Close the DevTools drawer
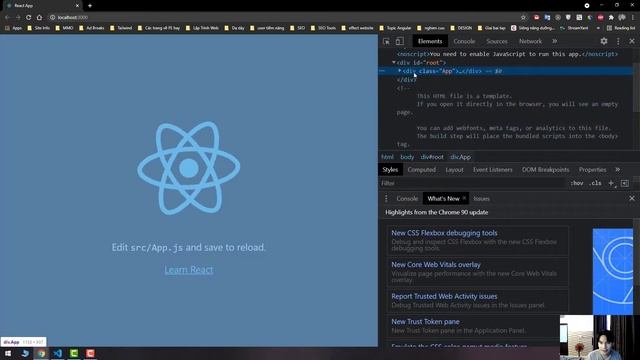This screenshot has height=360, width=640. (632, 198)
